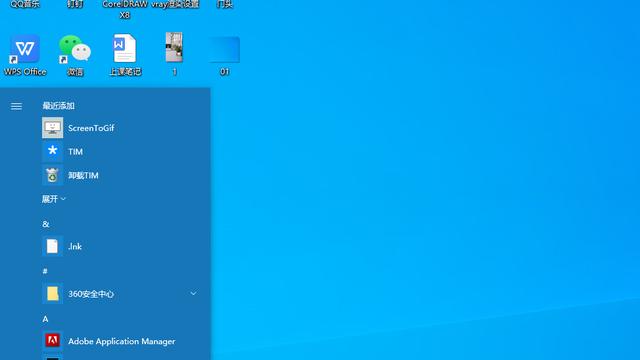Click the TIM text label

pyautogui.click(x=76, y=152)
